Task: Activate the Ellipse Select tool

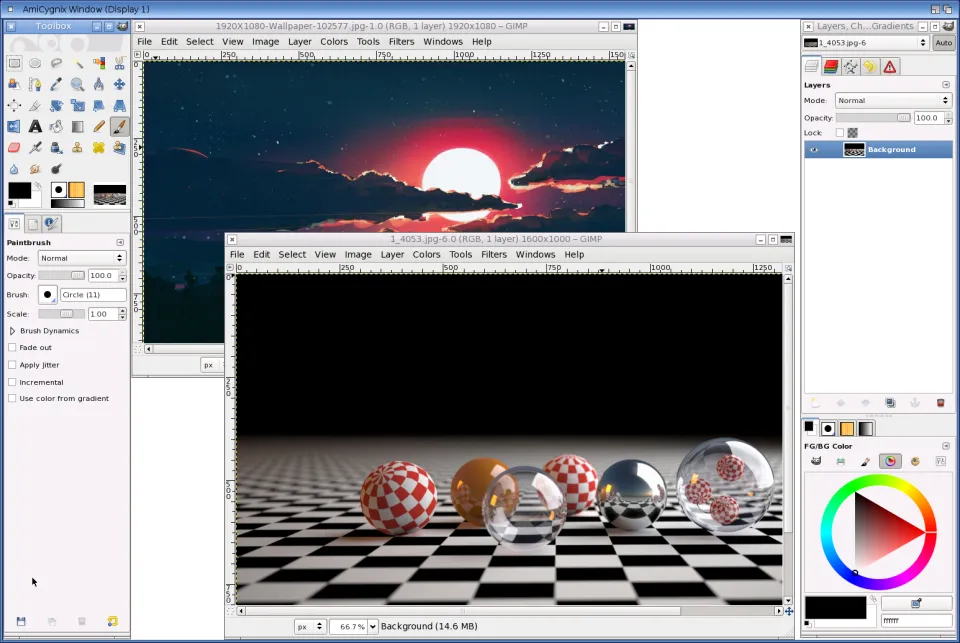Action: point(35,64)
